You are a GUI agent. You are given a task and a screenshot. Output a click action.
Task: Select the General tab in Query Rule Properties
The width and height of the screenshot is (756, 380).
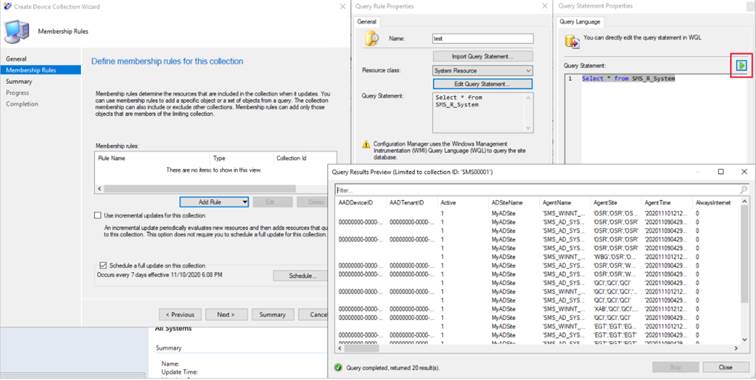pyautogui.click(x=366, y=22)
